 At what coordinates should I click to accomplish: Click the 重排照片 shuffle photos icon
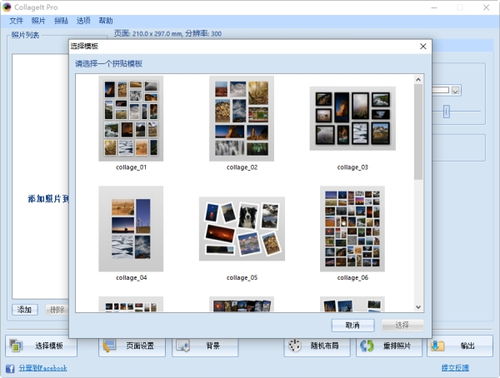(x=367, y=346)
